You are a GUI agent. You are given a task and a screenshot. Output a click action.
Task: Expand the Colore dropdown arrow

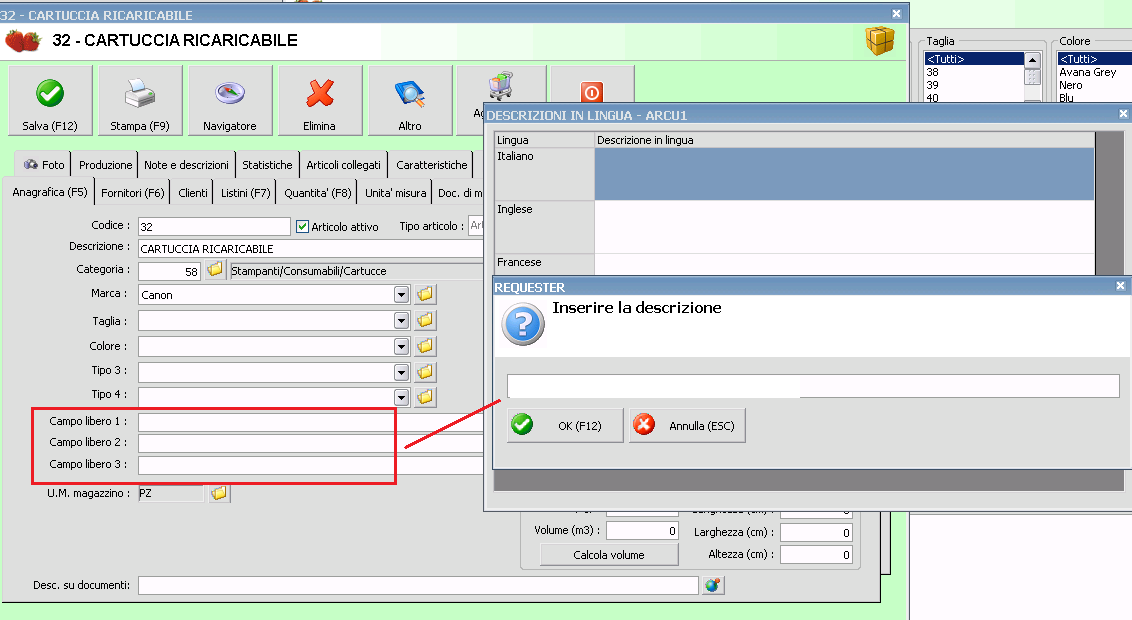pyautogui.click(x=401, y=346)
